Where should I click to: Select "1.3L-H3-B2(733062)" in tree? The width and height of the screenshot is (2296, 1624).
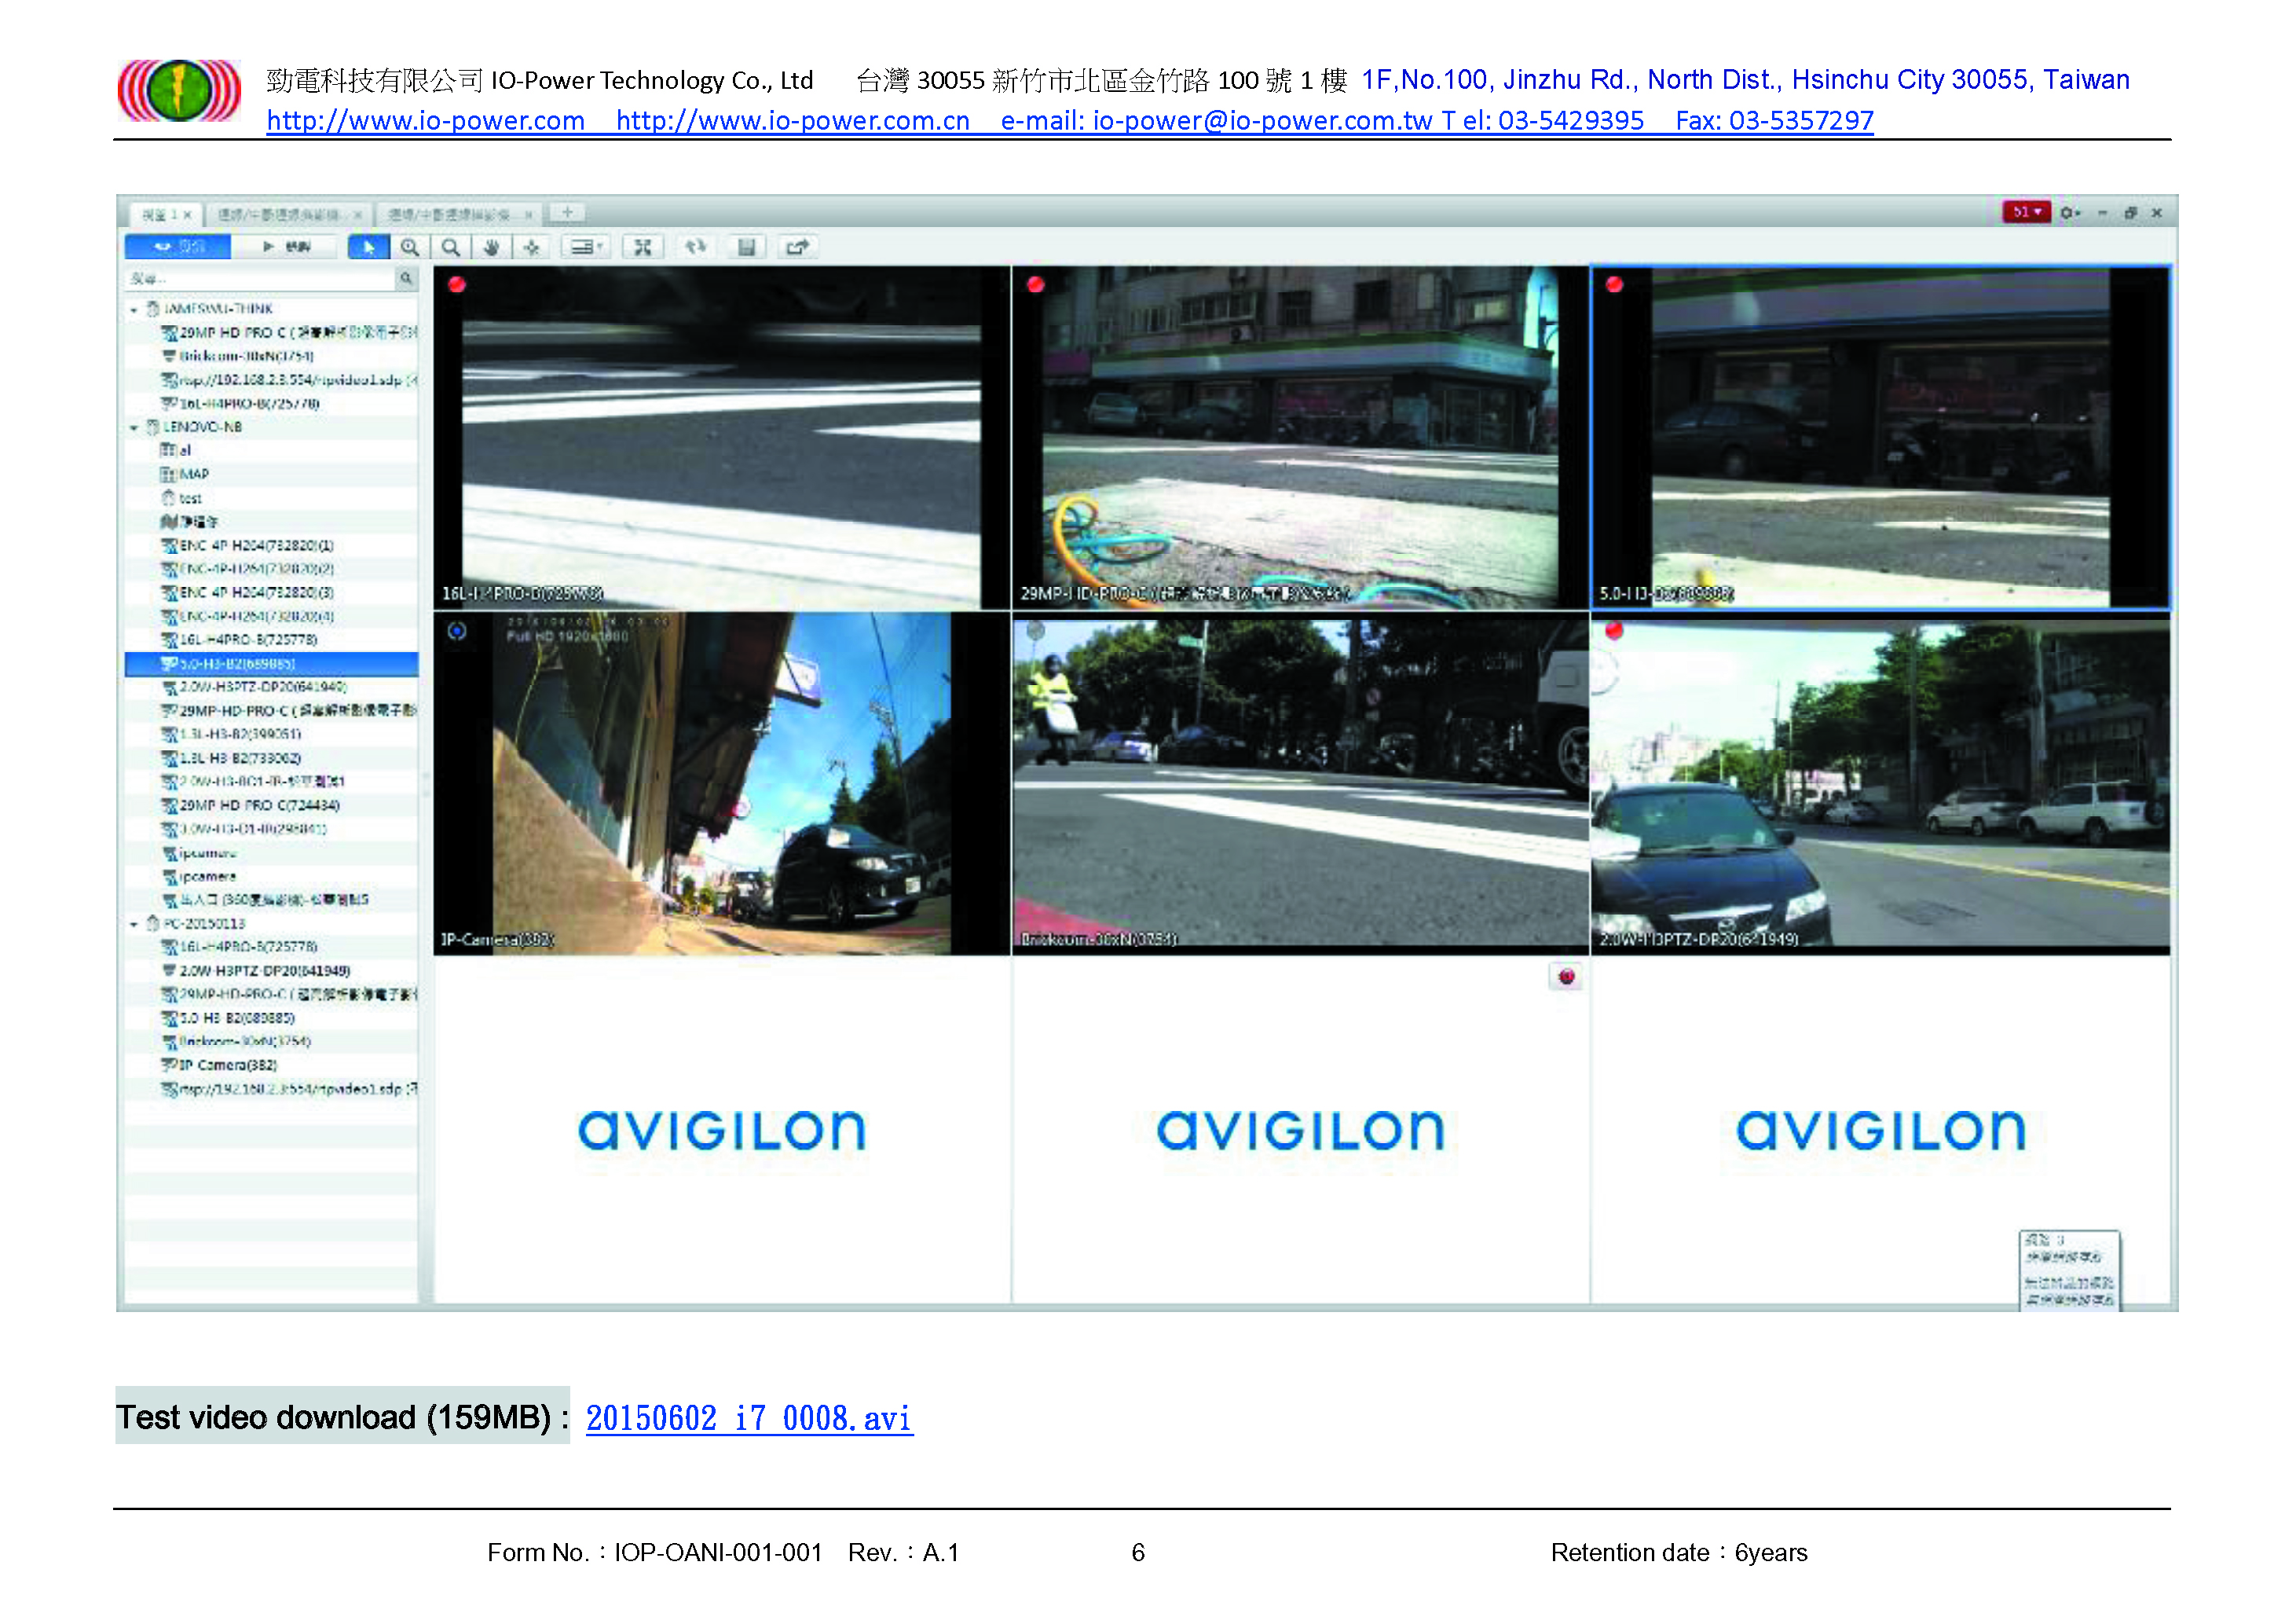pos(271,758)
